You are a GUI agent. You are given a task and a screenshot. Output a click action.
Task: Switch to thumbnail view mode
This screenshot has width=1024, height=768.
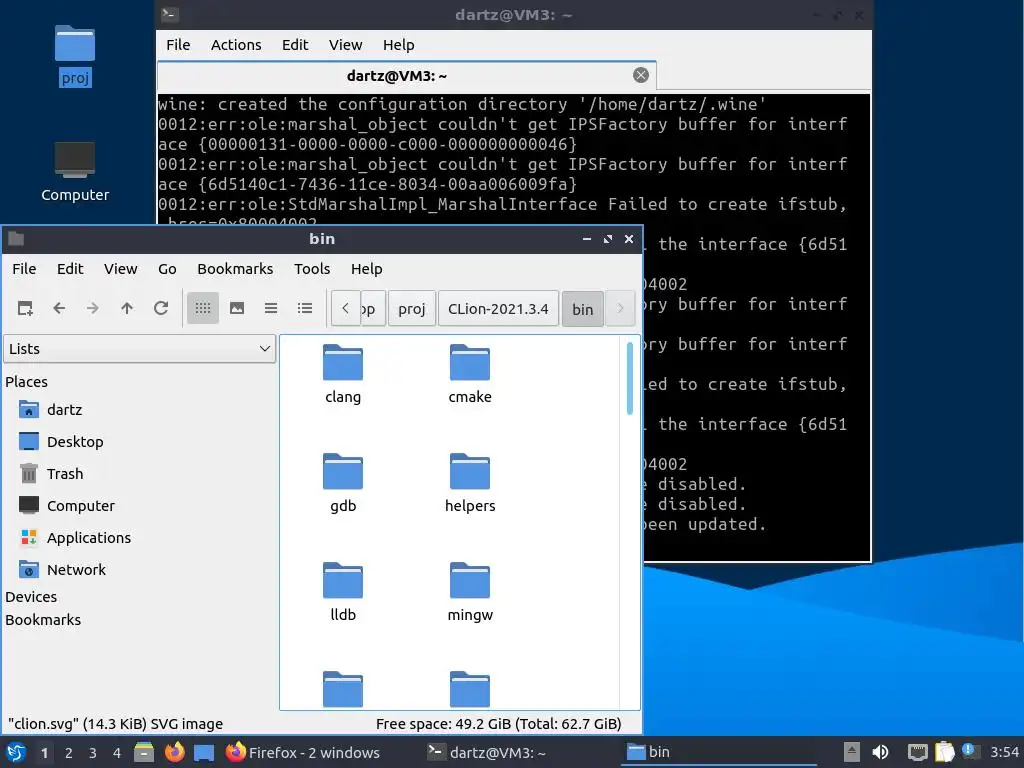pos(237,308)
